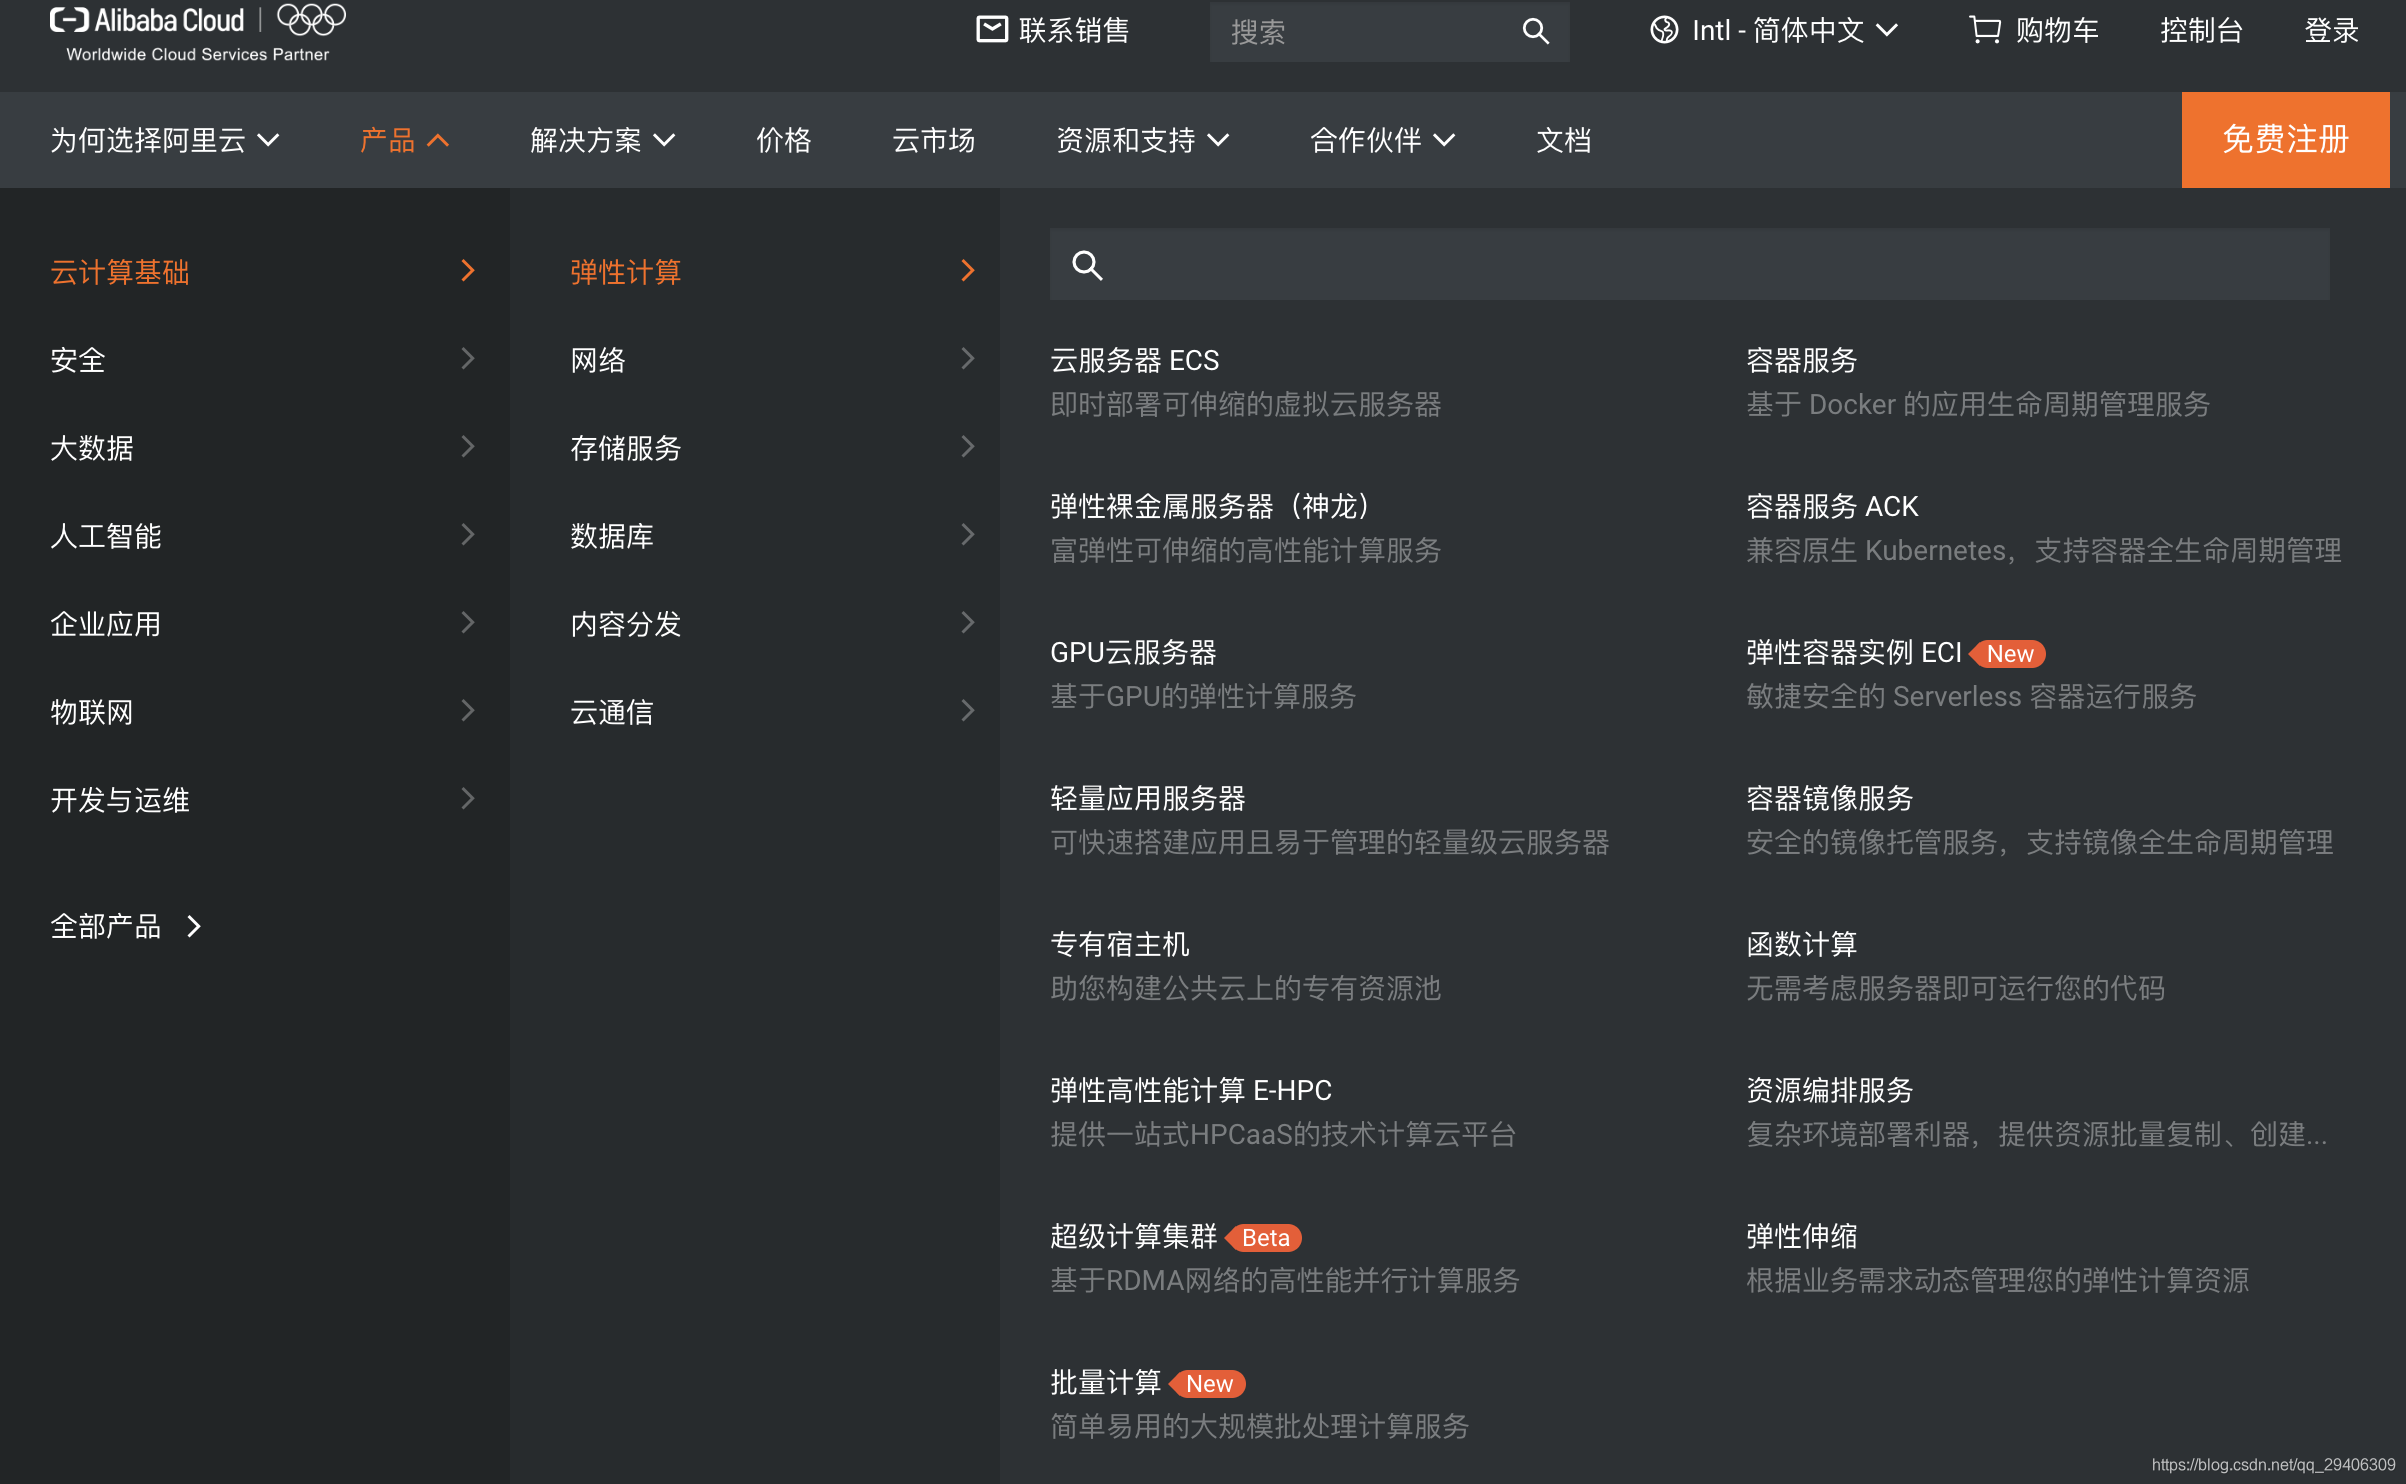Screen dimensions: 2406x1484
Task: Open 专有宿主机 product
Action: [x=1120, y=944]
